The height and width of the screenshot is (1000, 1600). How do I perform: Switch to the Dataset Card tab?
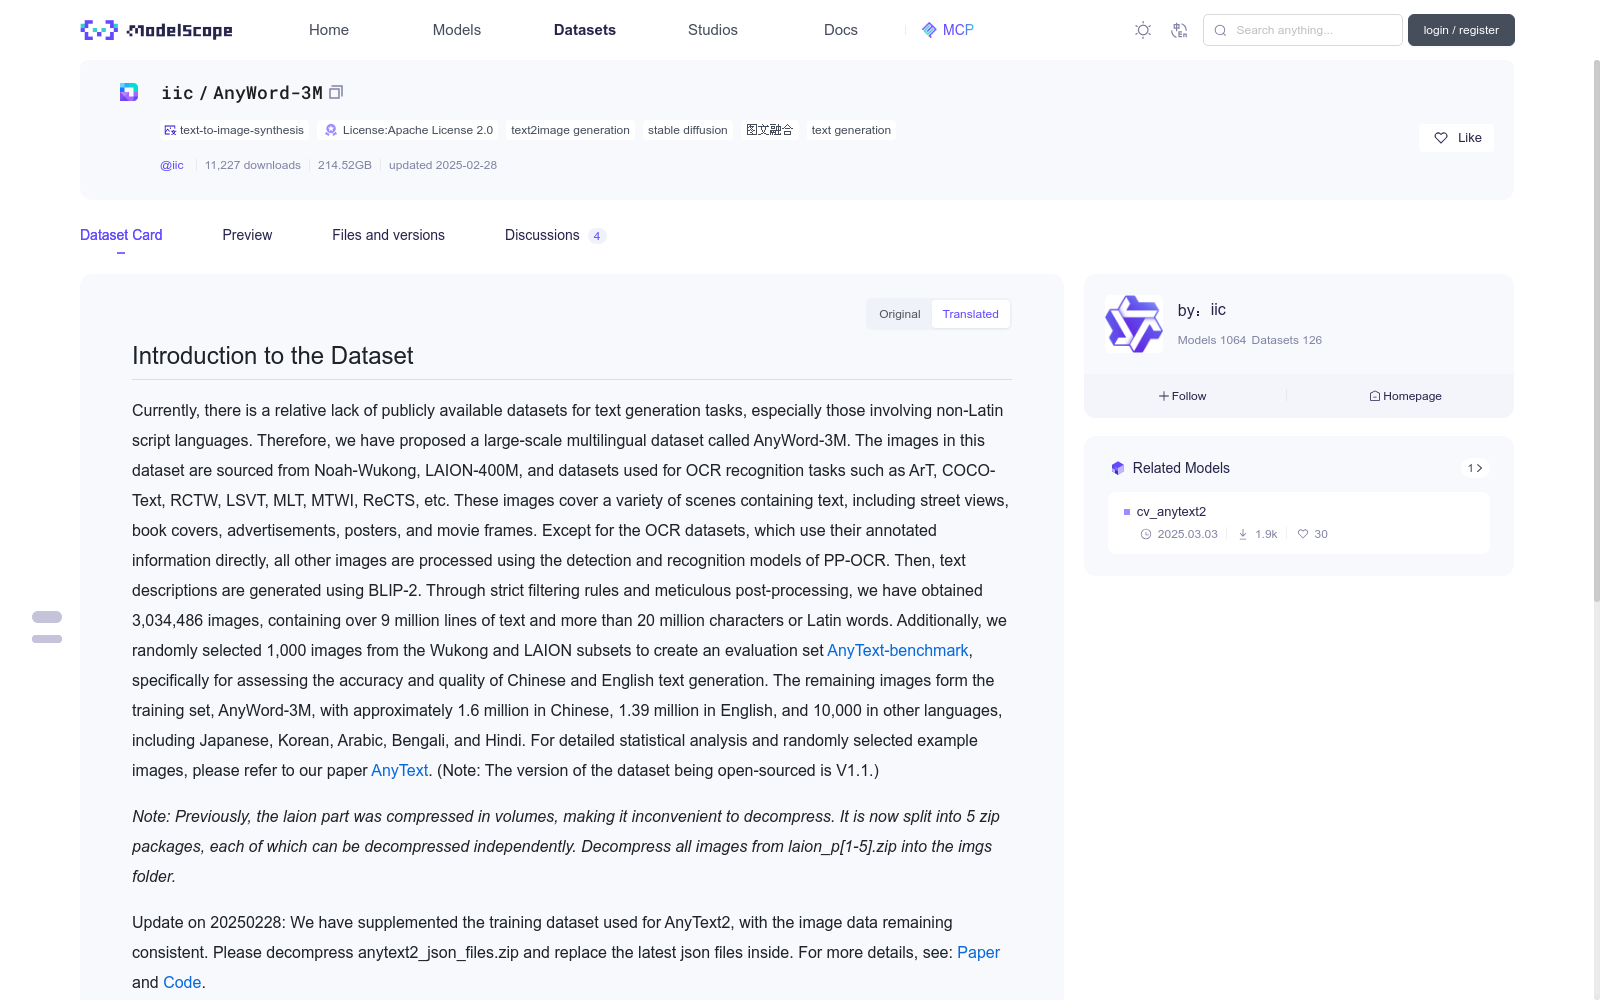pos(121,235)
